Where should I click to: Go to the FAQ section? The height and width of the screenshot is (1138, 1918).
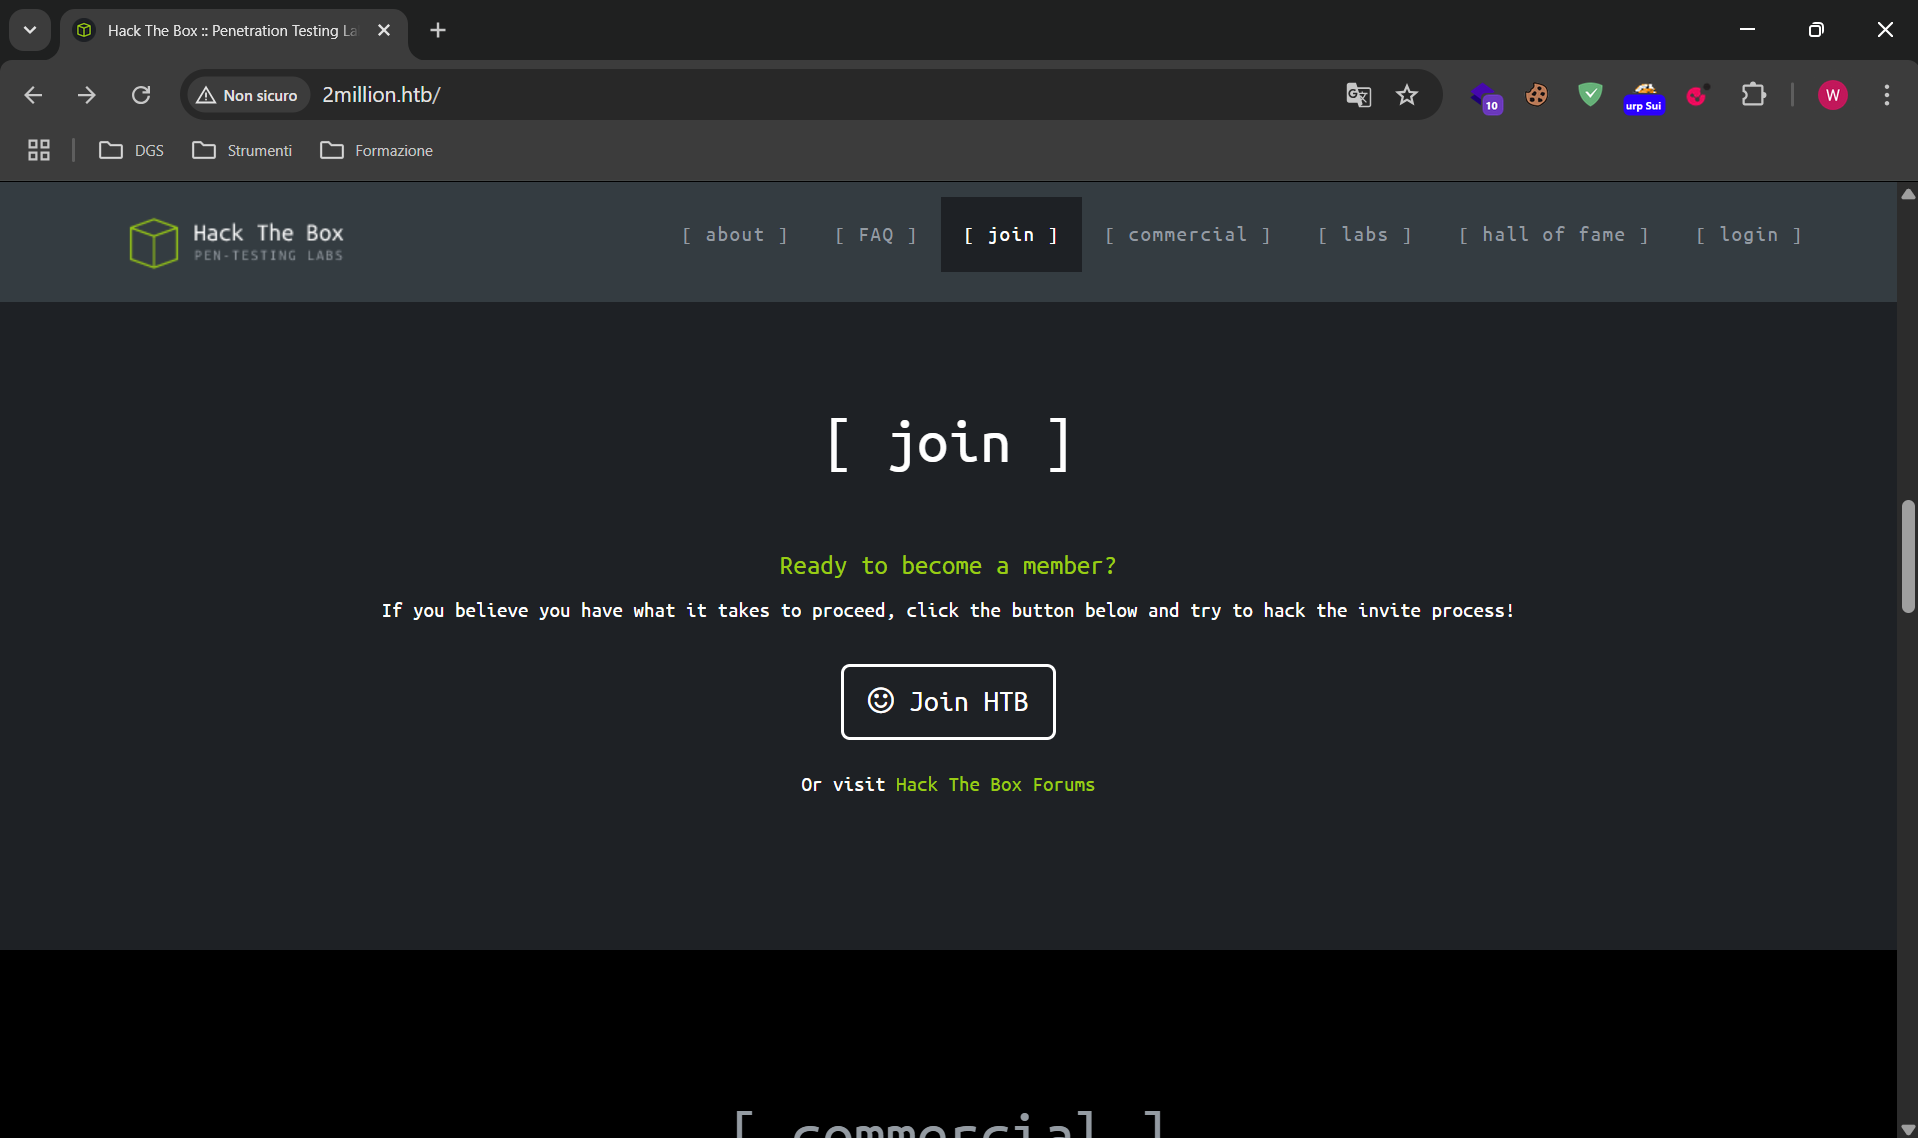tap(876, 234)
